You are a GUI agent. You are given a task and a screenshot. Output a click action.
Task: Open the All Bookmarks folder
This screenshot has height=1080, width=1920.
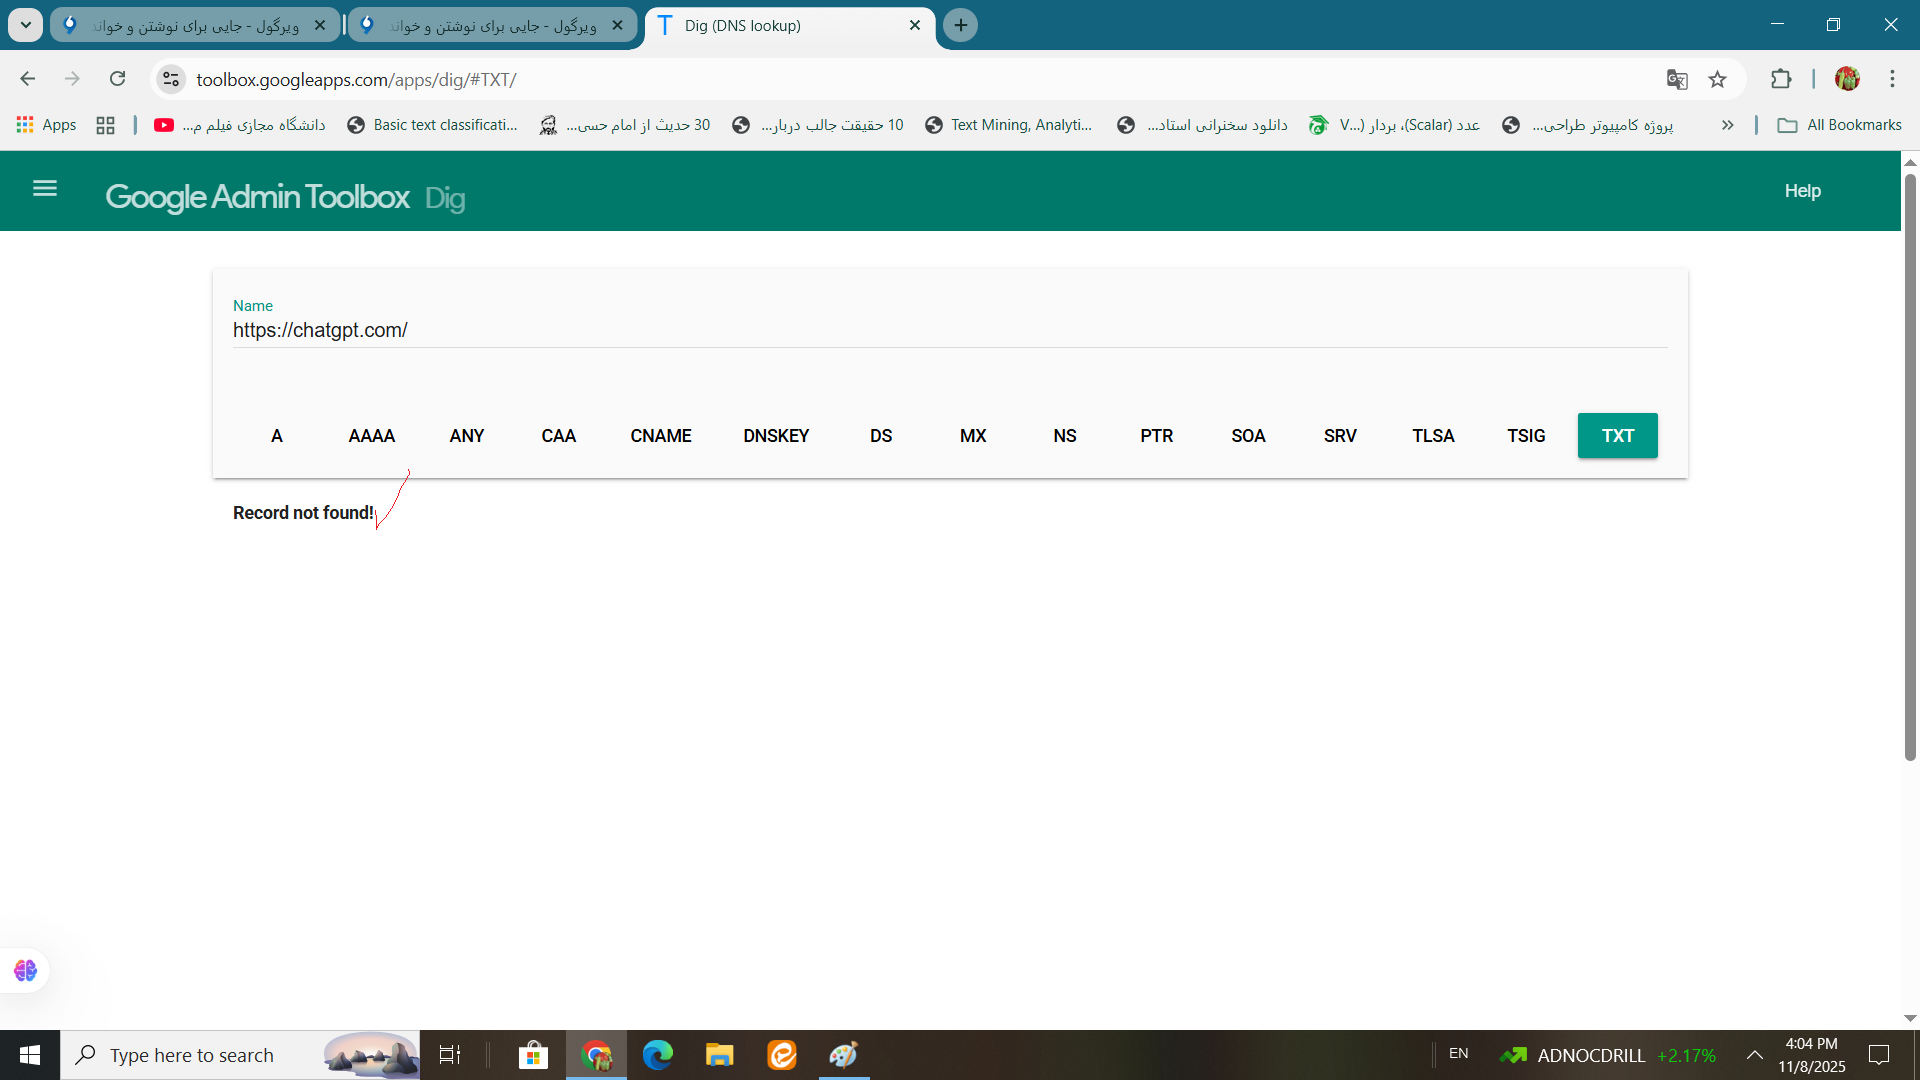click(1839, 125)
